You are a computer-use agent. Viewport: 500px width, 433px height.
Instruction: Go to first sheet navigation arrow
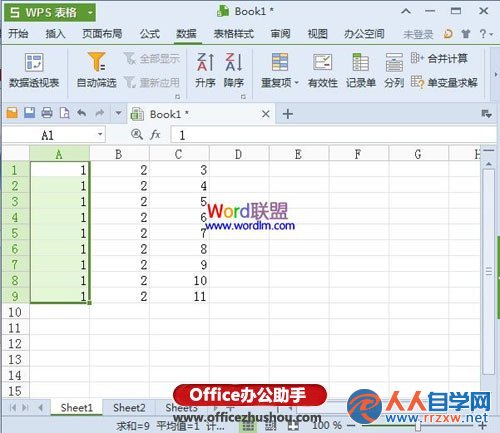tap(13, 407)
